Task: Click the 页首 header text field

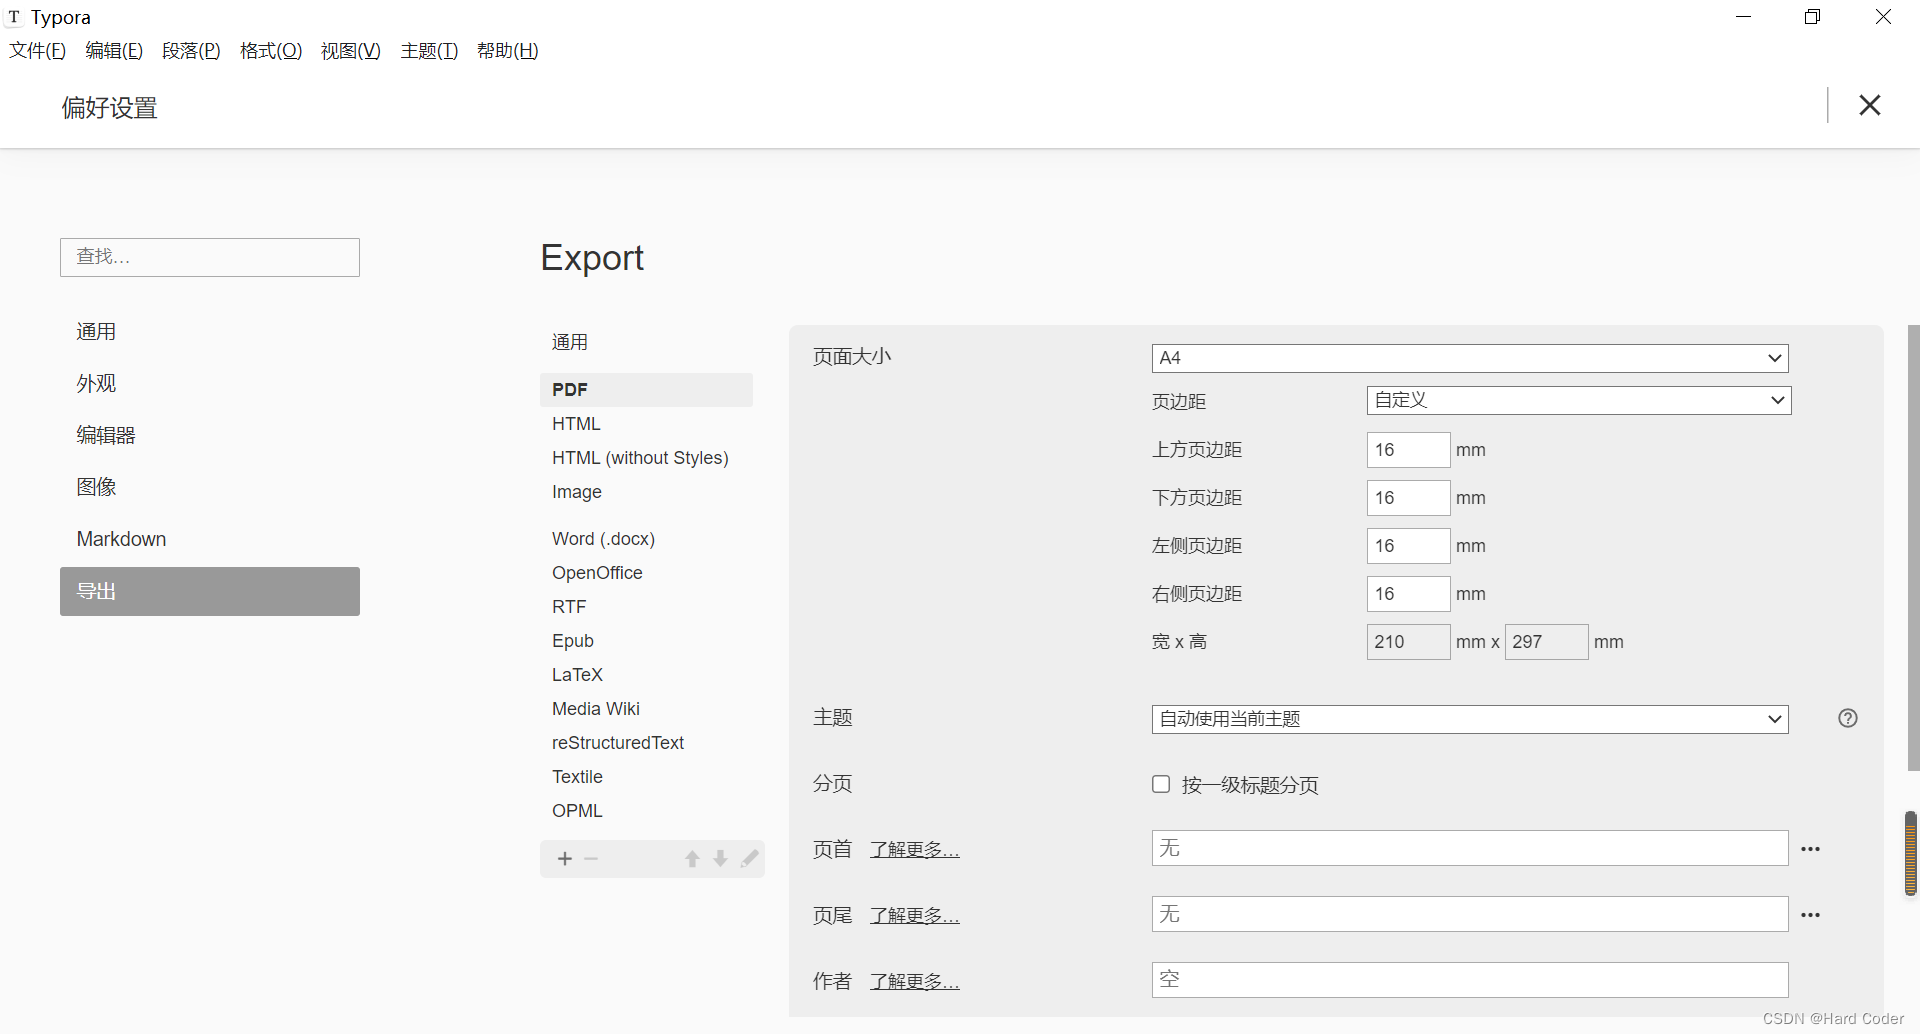Action: click(1470, 848)
